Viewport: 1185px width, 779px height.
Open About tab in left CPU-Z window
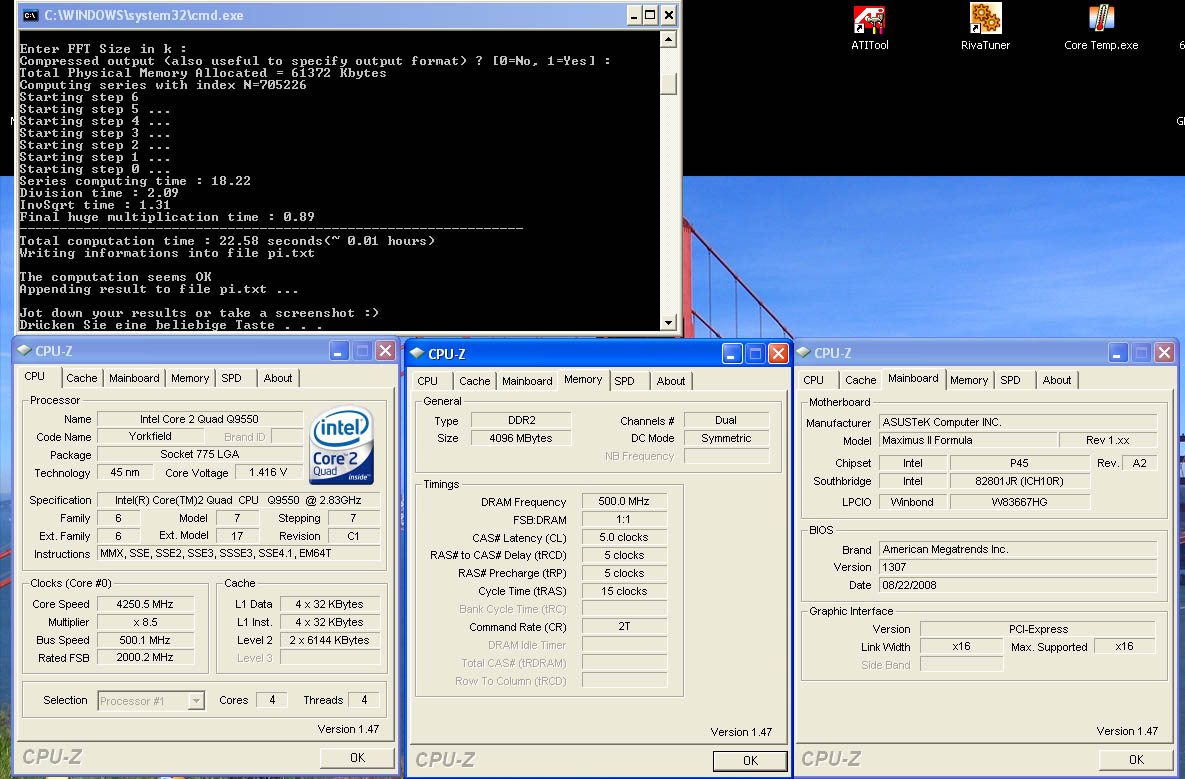(277, 378)
